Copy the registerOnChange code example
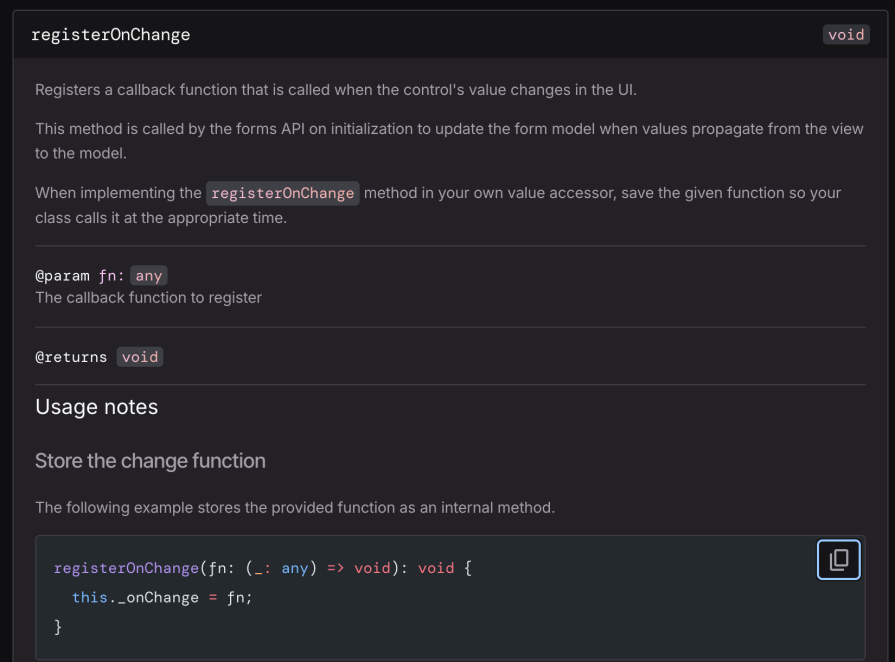 tap(838, 559)
